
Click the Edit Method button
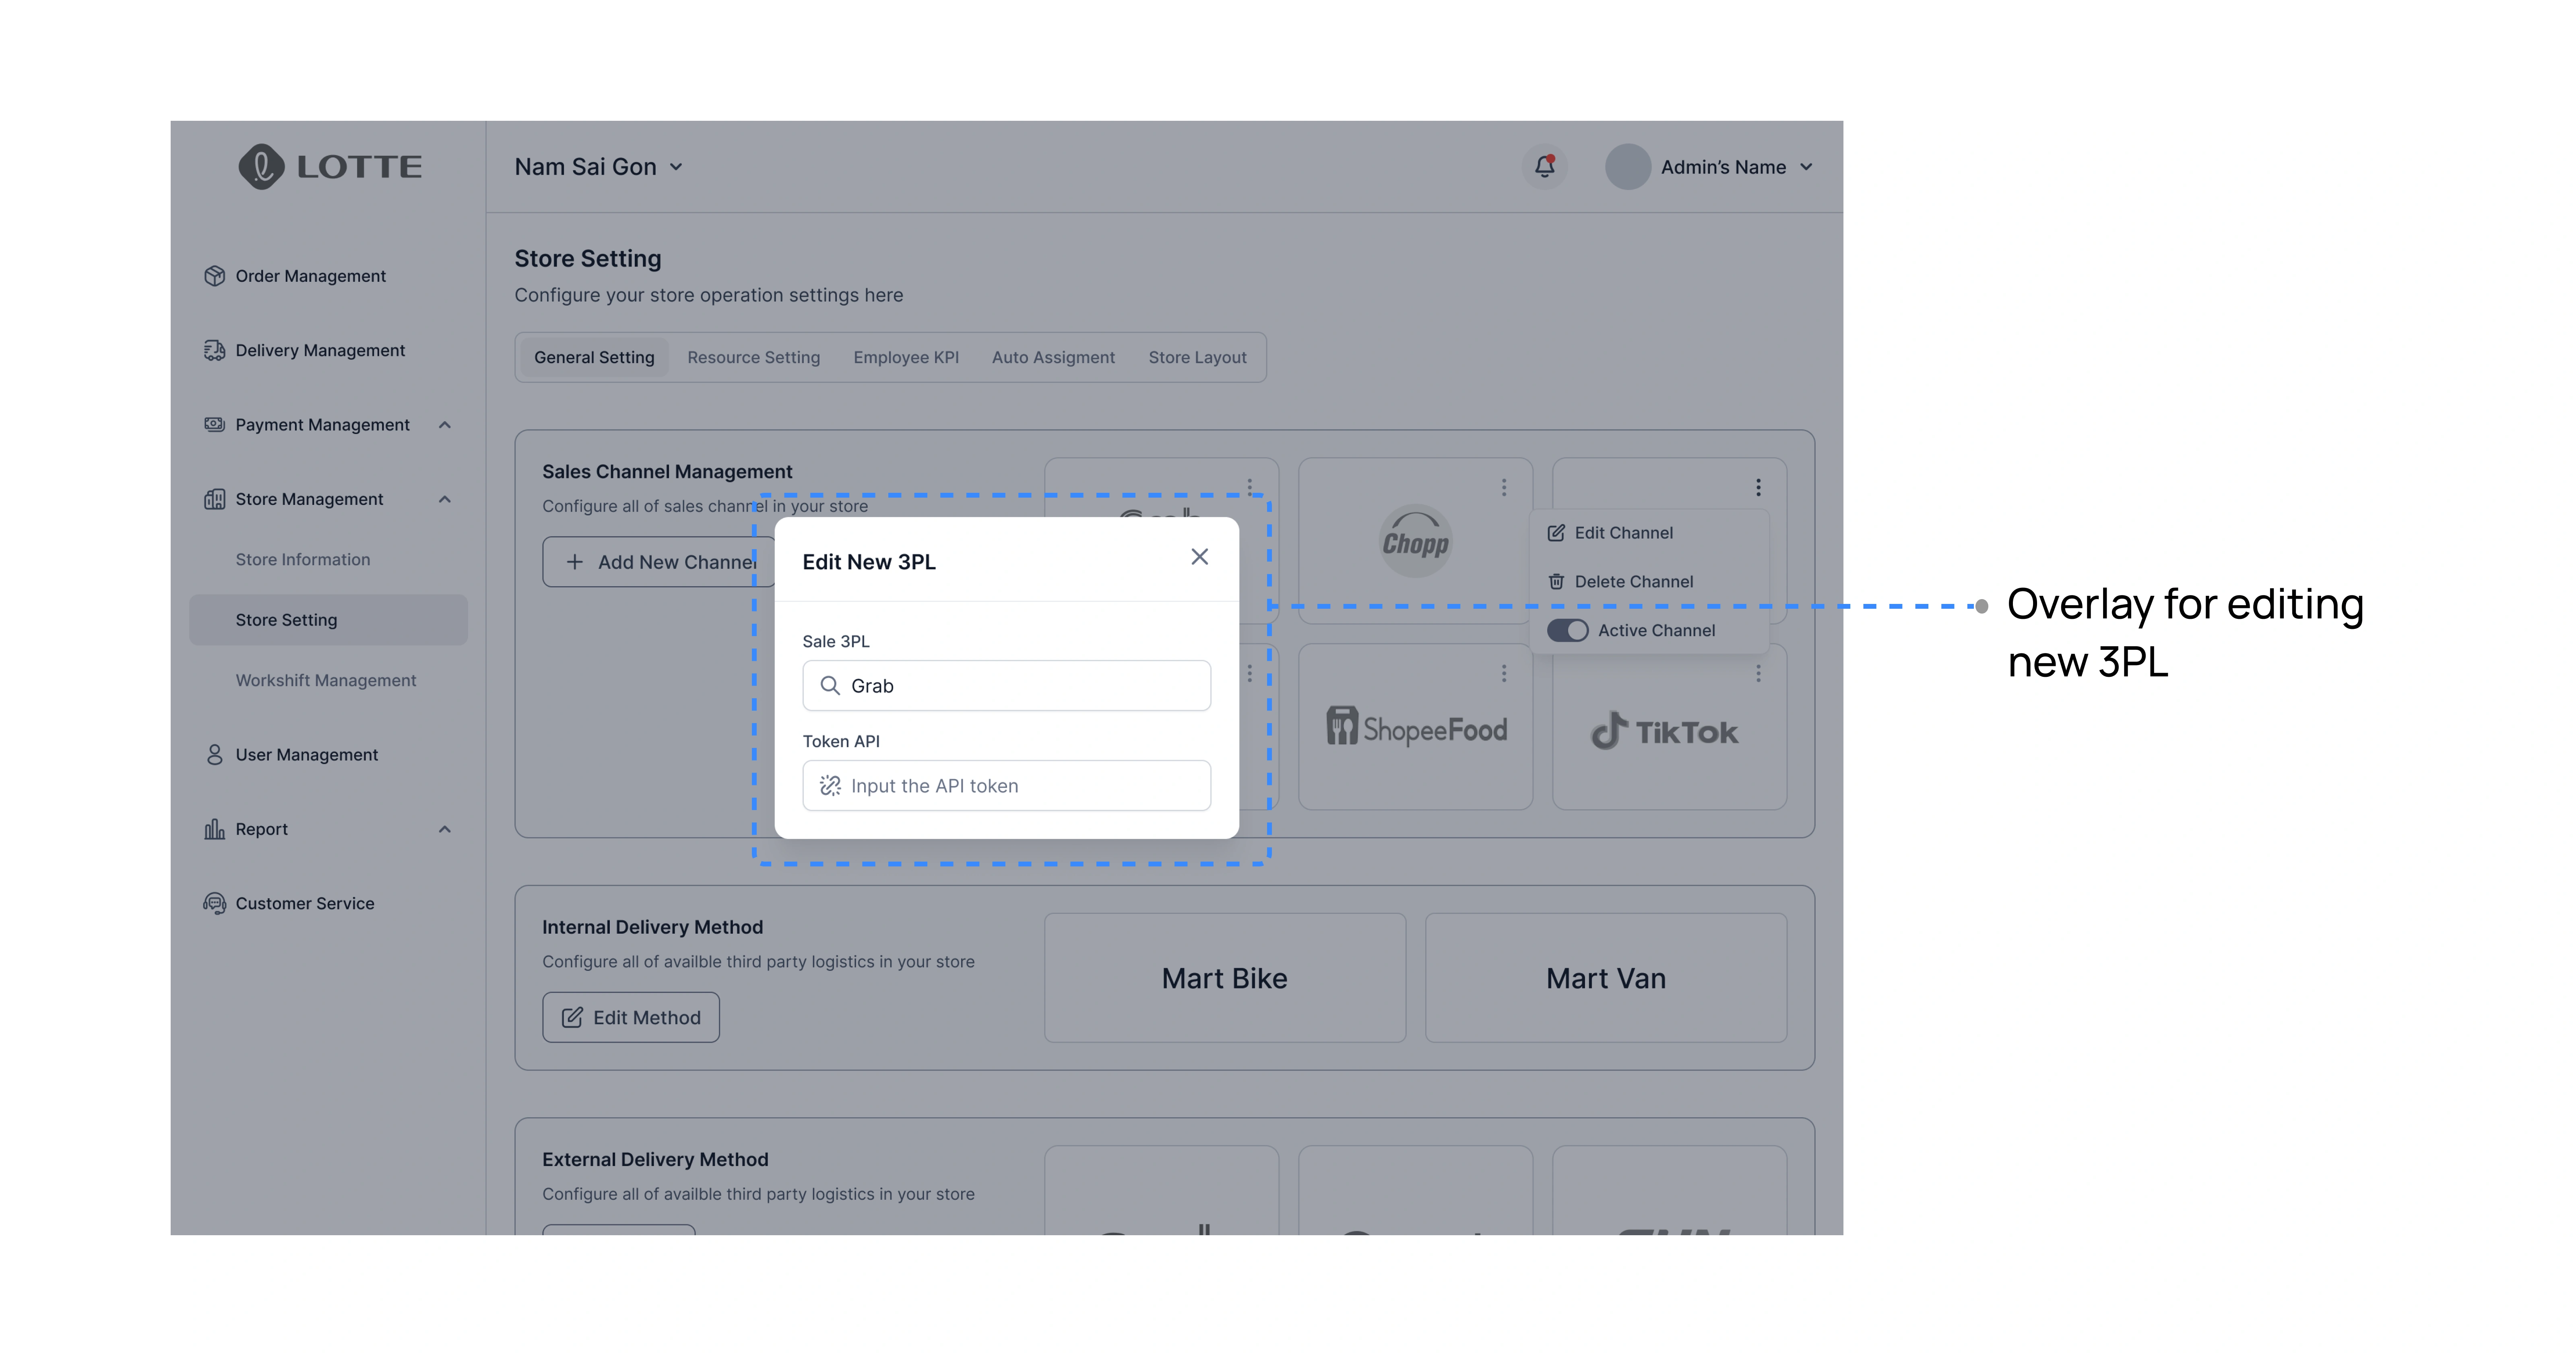pyautogui.click(x=631, y=1017)
